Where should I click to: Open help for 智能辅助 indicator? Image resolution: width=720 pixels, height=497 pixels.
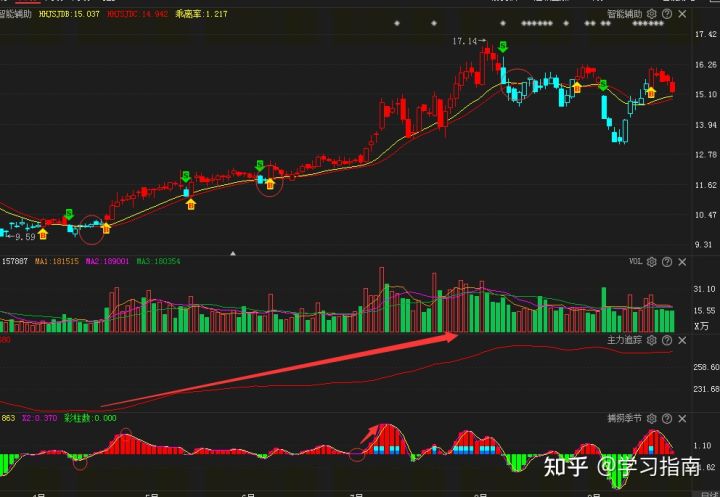[x=667, y=14]
